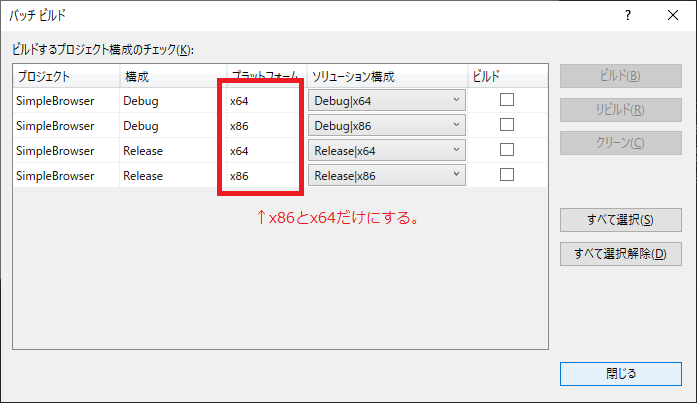
Task: Click the クリーン(C) button
Action: pos(621,143)
